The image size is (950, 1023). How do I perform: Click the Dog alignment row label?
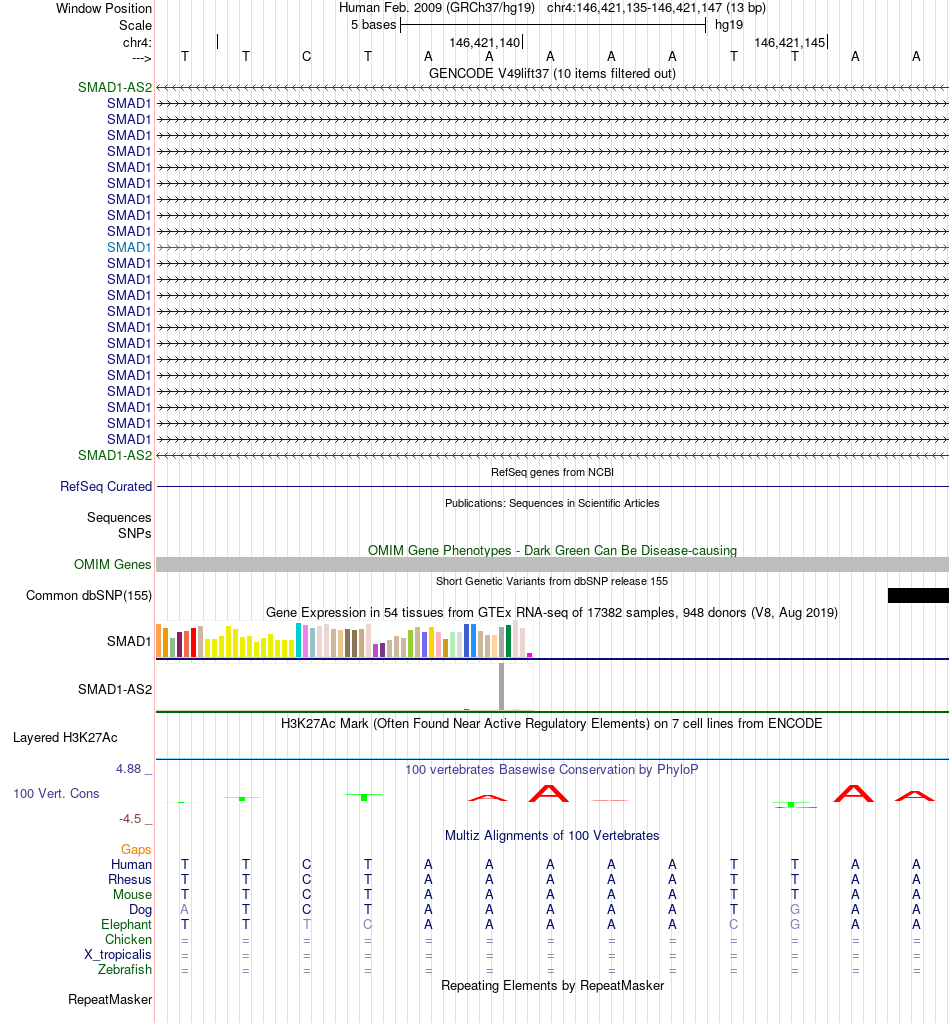point(140,909)
